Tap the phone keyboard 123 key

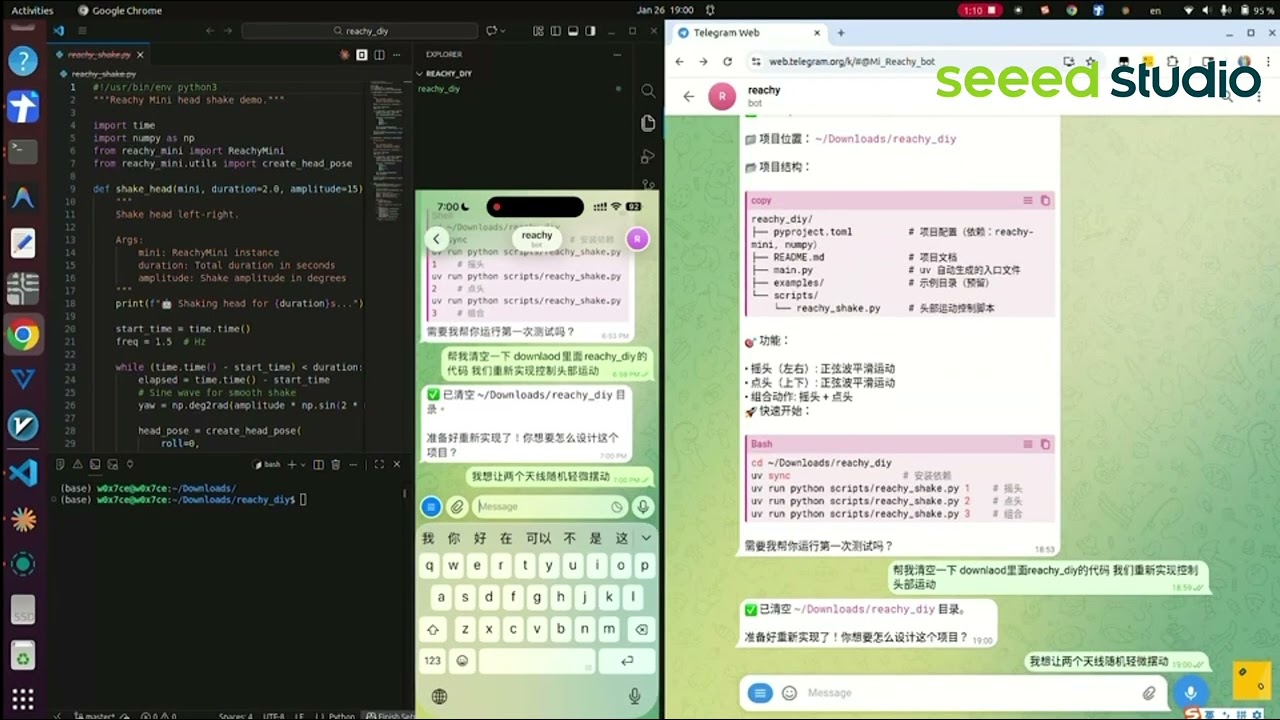coord(433,661)
